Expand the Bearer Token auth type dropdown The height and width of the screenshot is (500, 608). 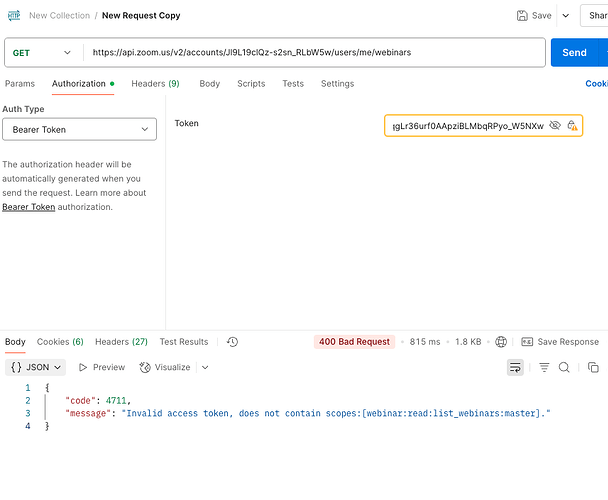point(79,129)
